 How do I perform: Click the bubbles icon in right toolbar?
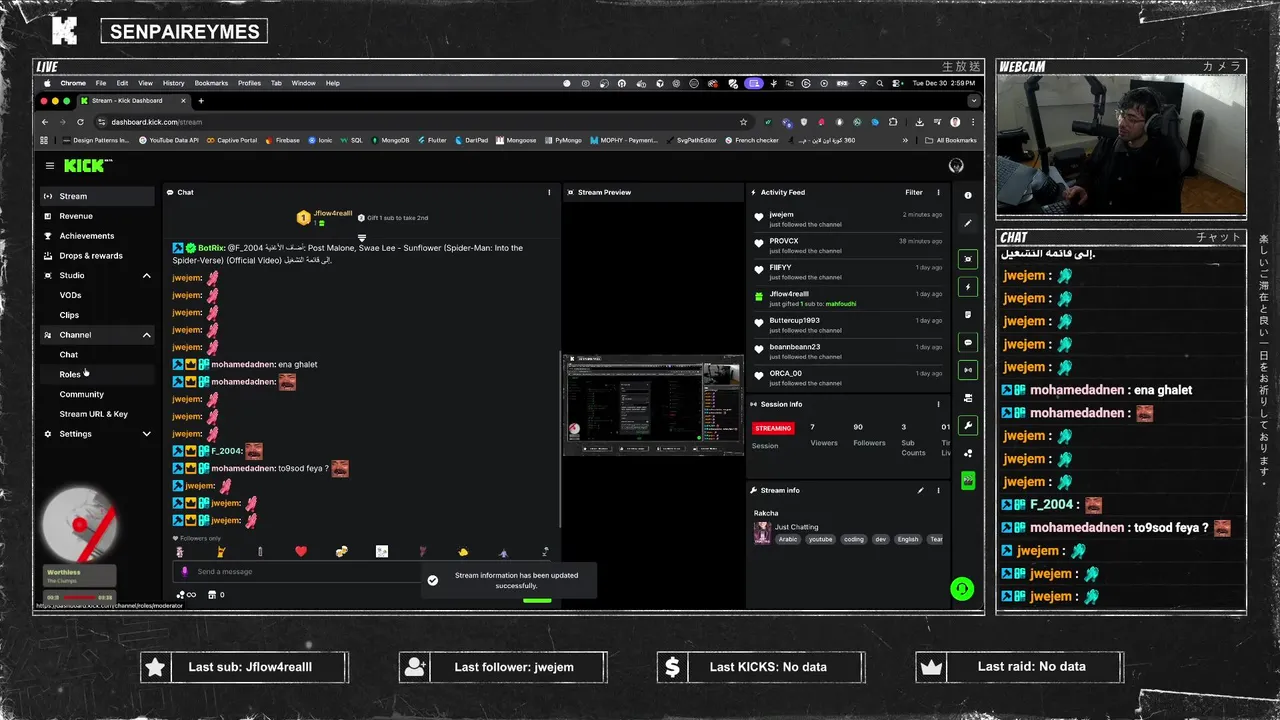[x=968, y=453]
